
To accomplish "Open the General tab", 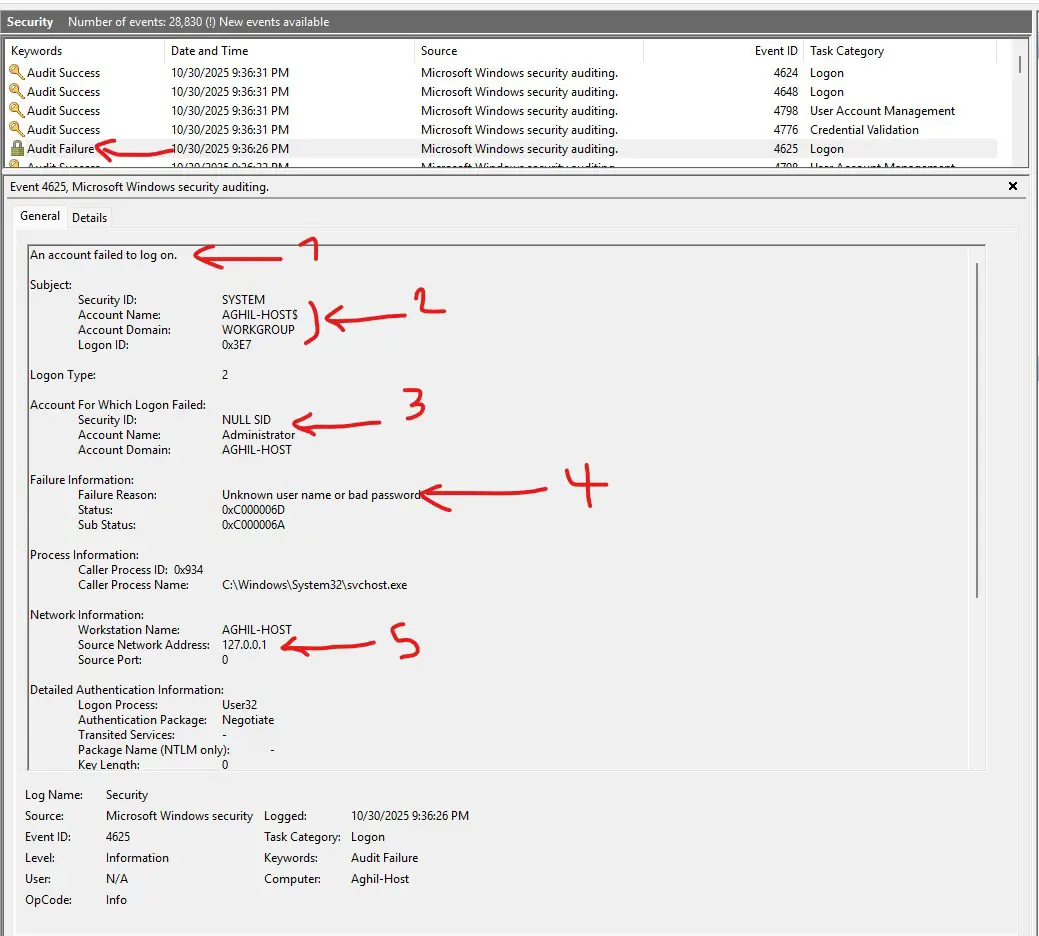I will point(40,216).
